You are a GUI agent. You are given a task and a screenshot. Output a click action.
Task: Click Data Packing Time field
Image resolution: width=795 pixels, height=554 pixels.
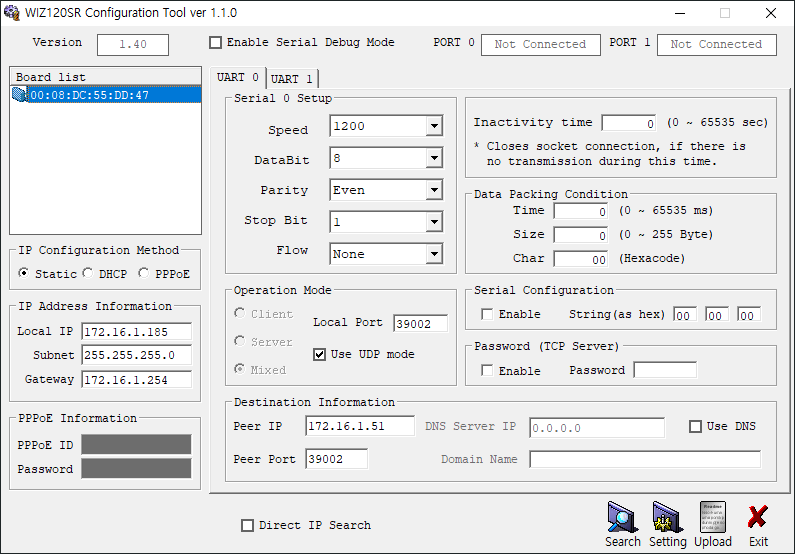click(x=581, y=211)
